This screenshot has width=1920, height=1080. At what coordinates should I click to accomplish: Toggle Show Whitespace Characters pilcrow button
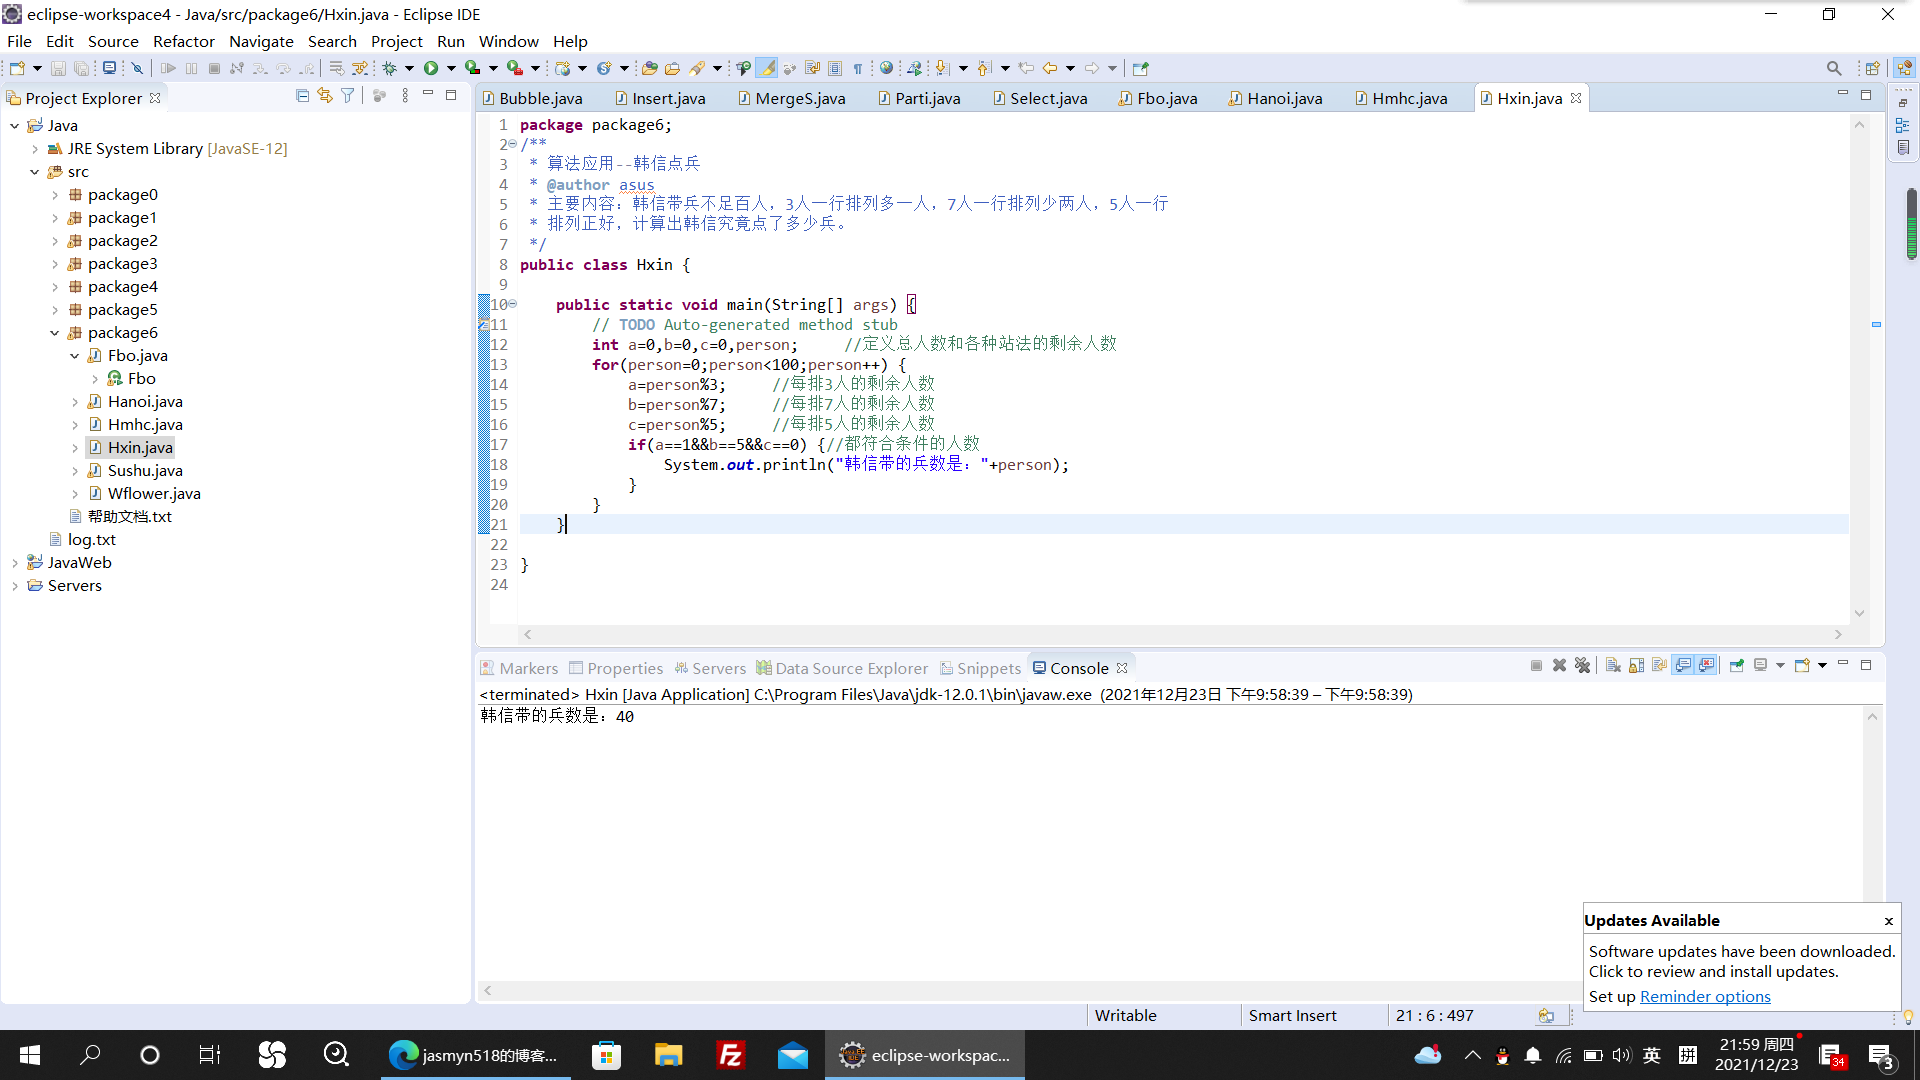857,68
